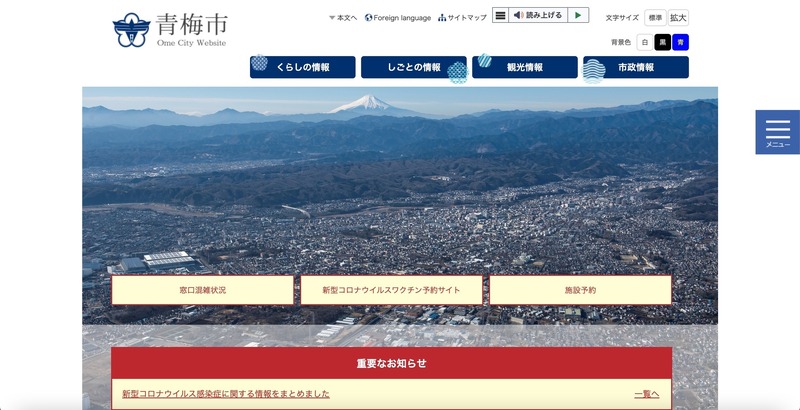Jump to 本文へ skip link

coord(343,18)
